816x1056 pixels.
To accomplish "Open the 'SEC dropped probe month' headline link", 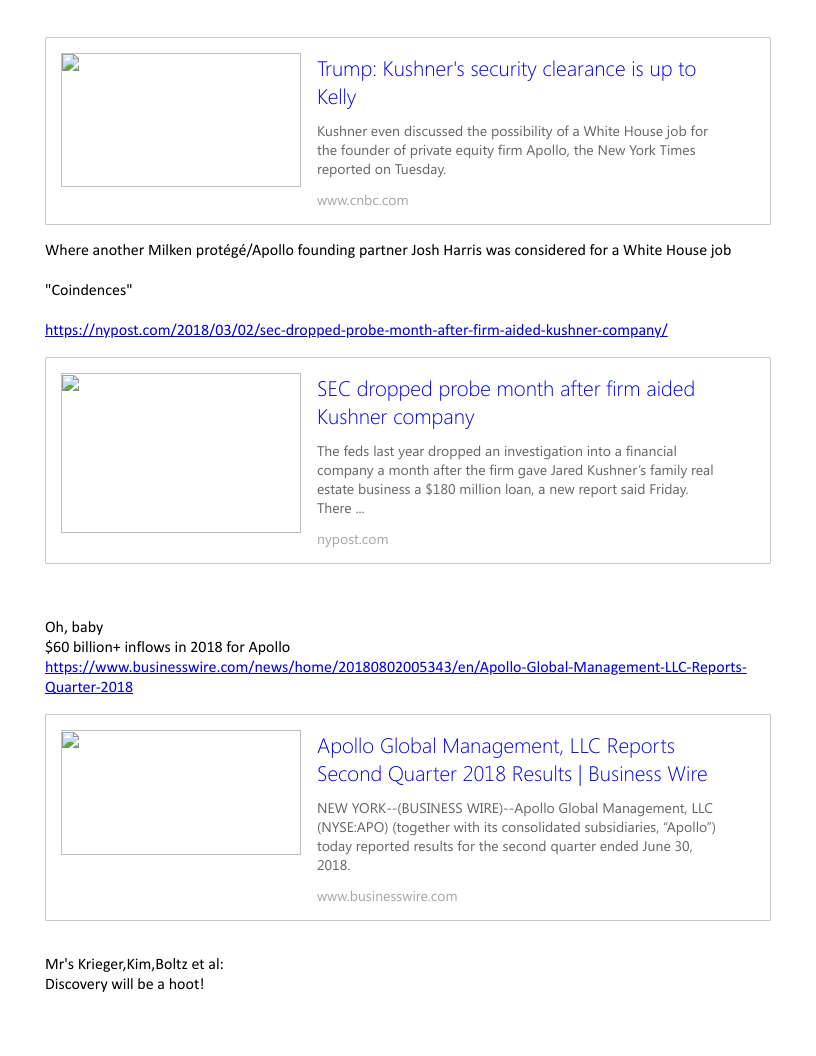I will [505, 402].
